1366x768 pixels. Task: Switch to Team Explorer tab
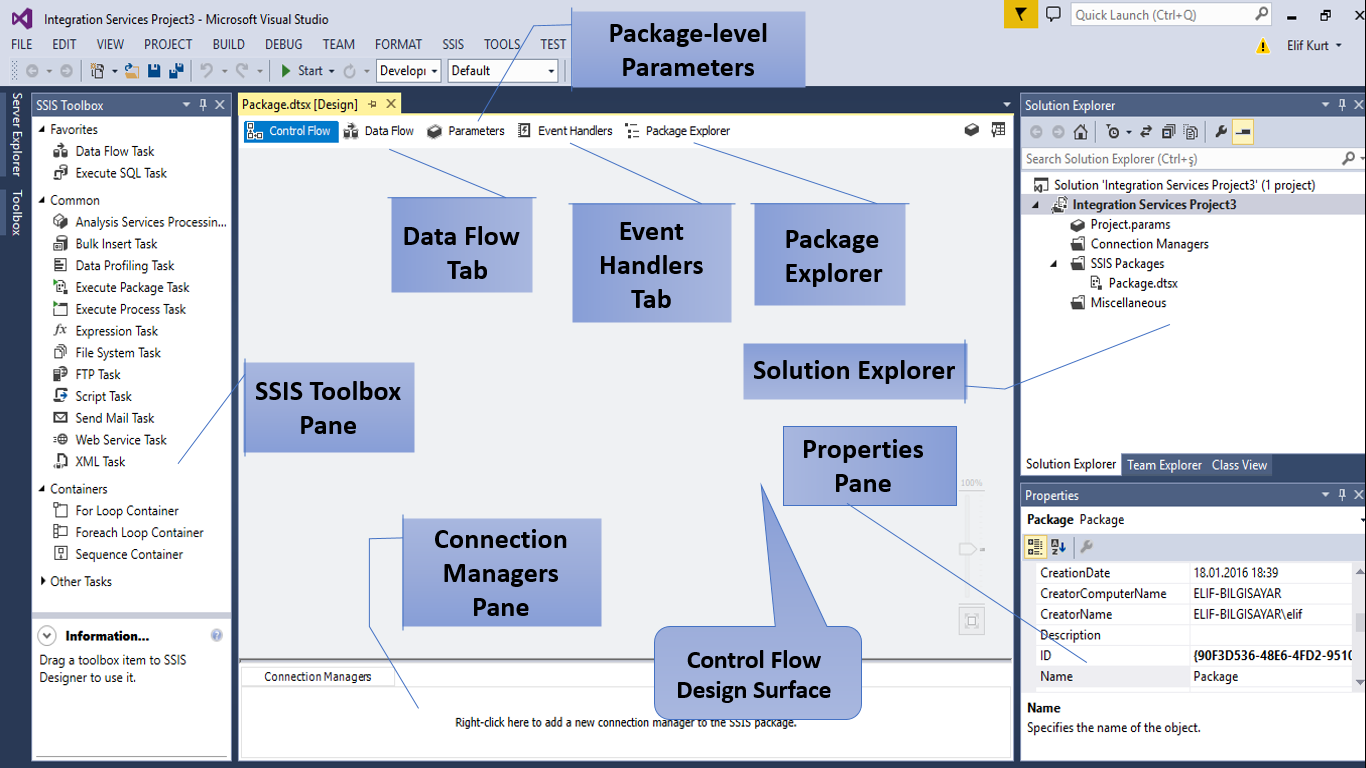coord(1164,465)
